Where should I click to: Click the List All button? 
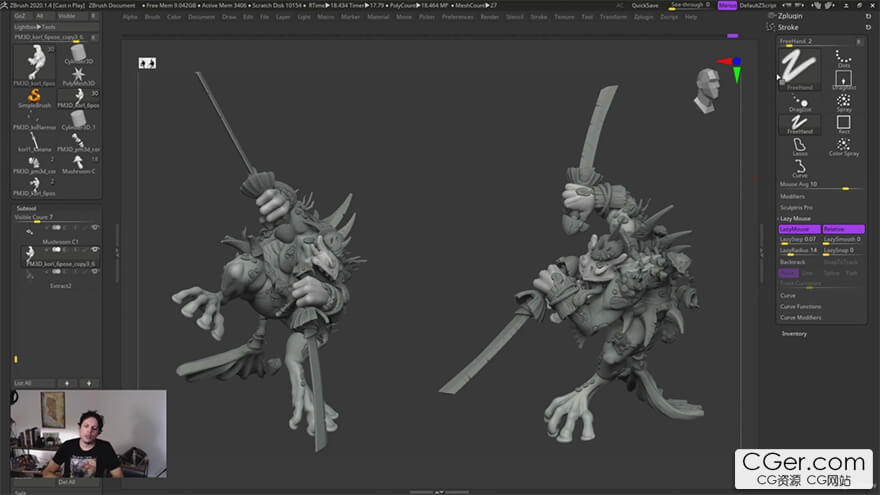34,383
